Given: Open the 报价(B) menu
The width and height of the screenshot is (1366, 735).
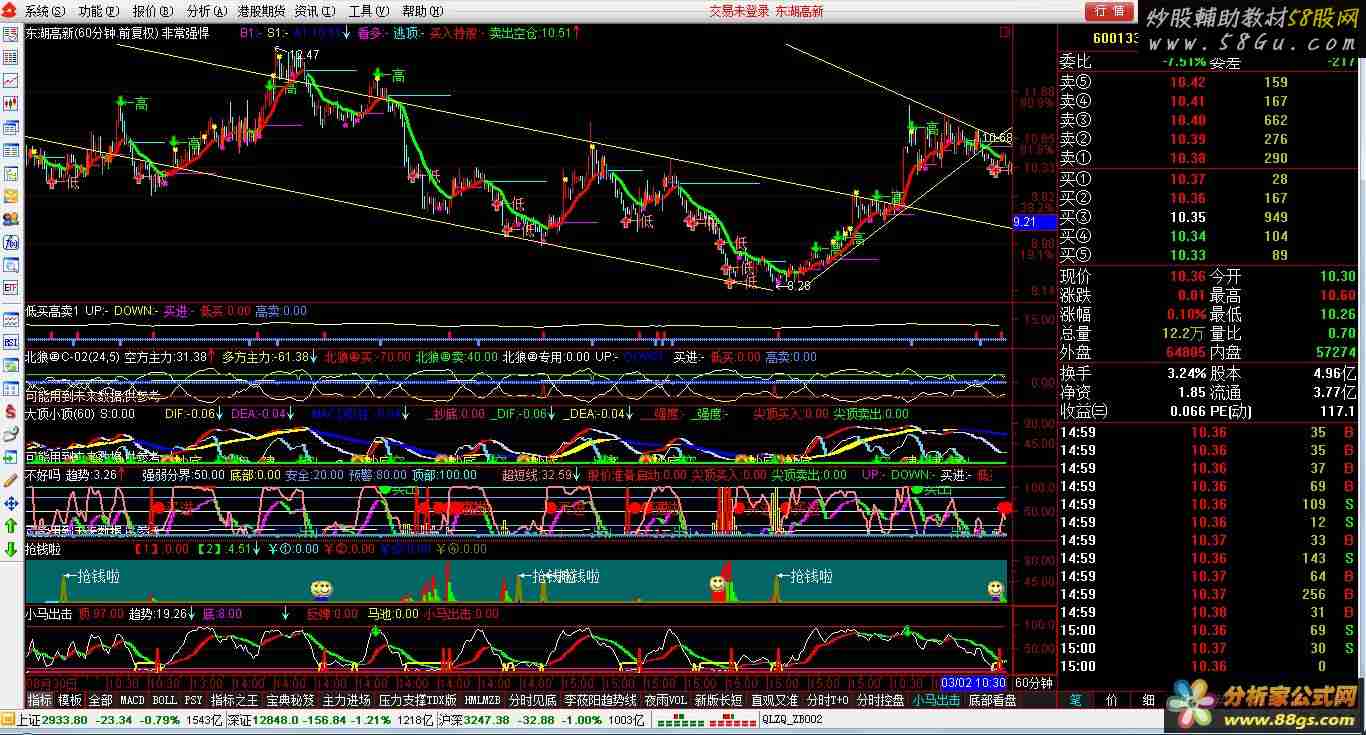Looking at the screenshot, I should coord(152,11).
